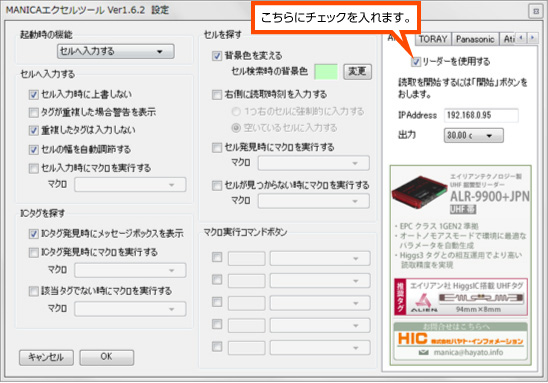Toggle セルの幅を自動調節する checkbox
The width and height of the screenshot is (548, 383).
(x=34, y=150)
